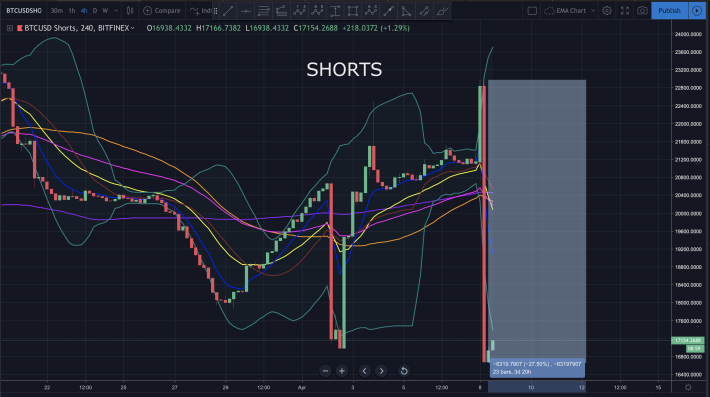This screenshot has width=710, height=397.
Task: Toggle fullscreen mode
Action: point(625,10)
